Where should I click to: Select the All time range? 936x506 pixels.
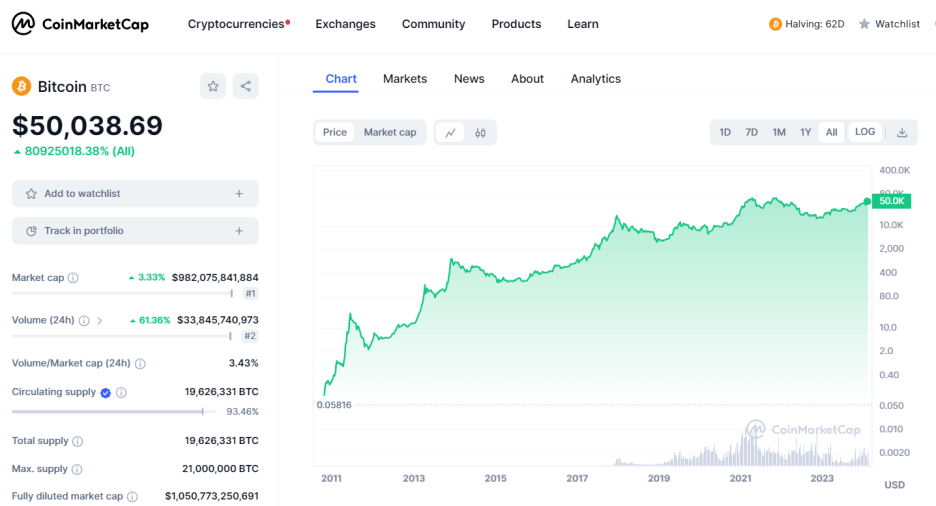point(832,132)
